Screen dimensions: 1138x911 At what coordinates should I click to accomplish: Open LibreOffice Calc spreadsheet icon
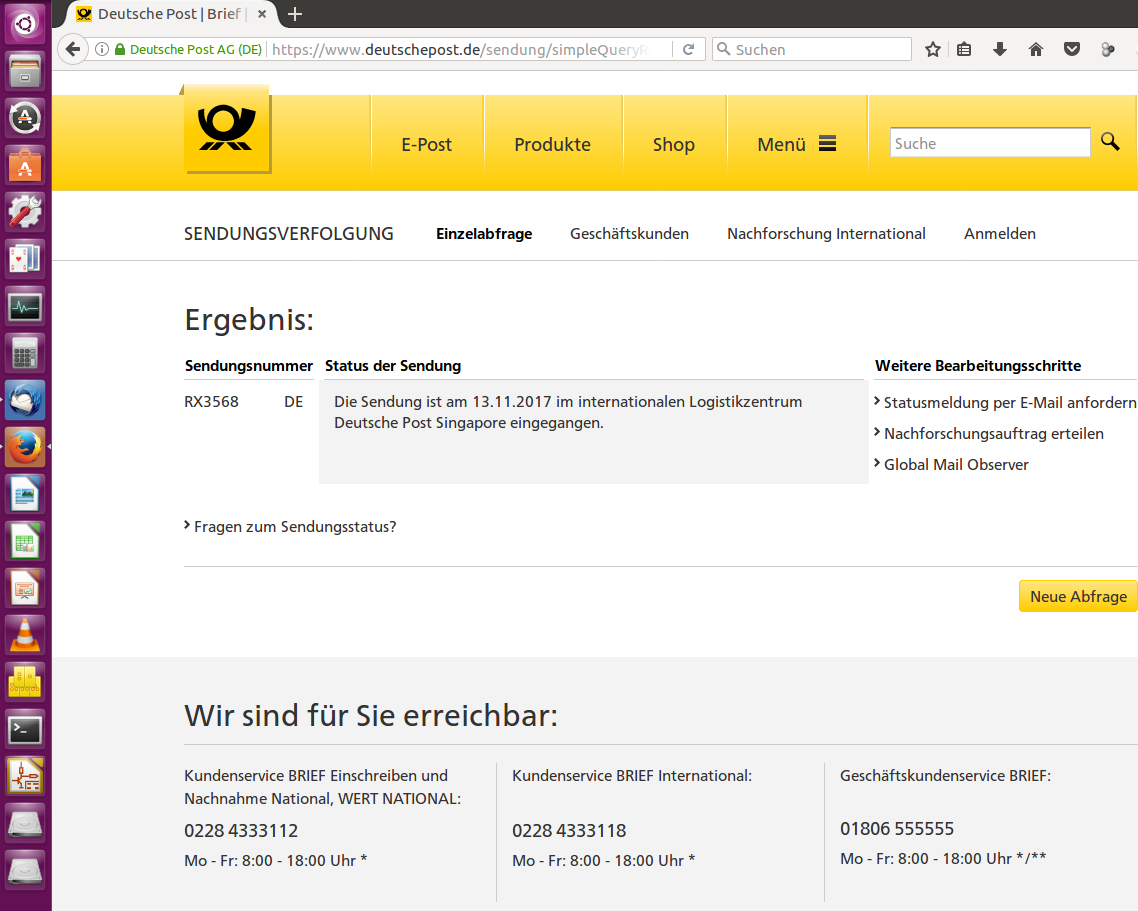coord(25,542)
